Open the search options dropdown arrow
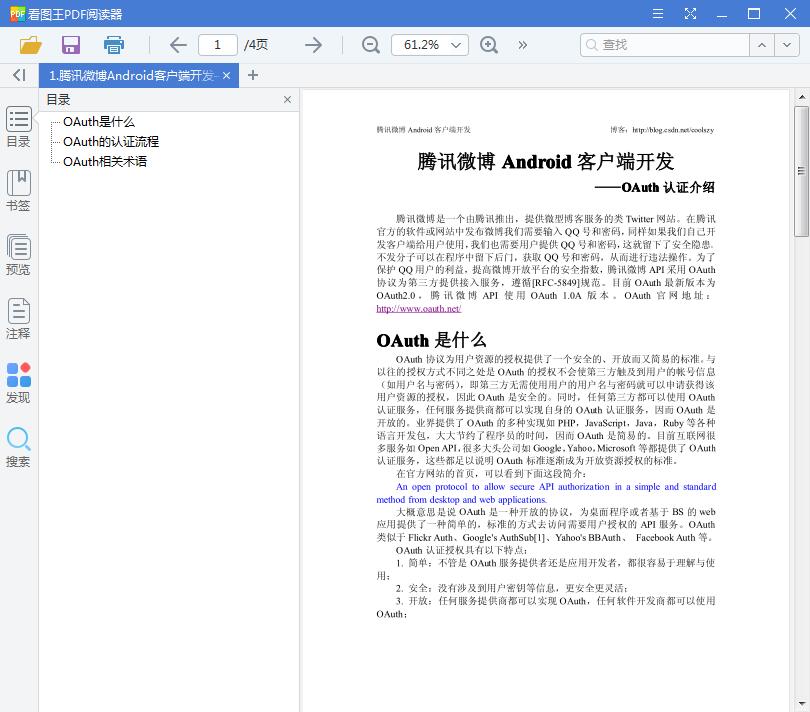This screenshot has height=712, width=810. 786,45
